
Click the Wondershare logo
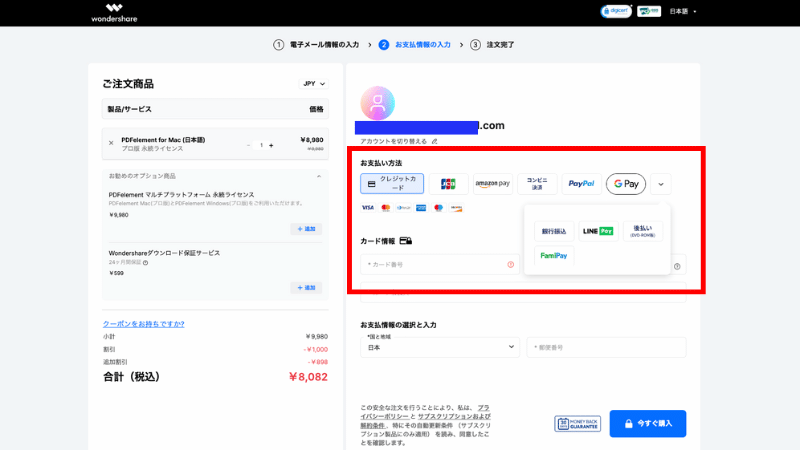[x=114, y=13]
